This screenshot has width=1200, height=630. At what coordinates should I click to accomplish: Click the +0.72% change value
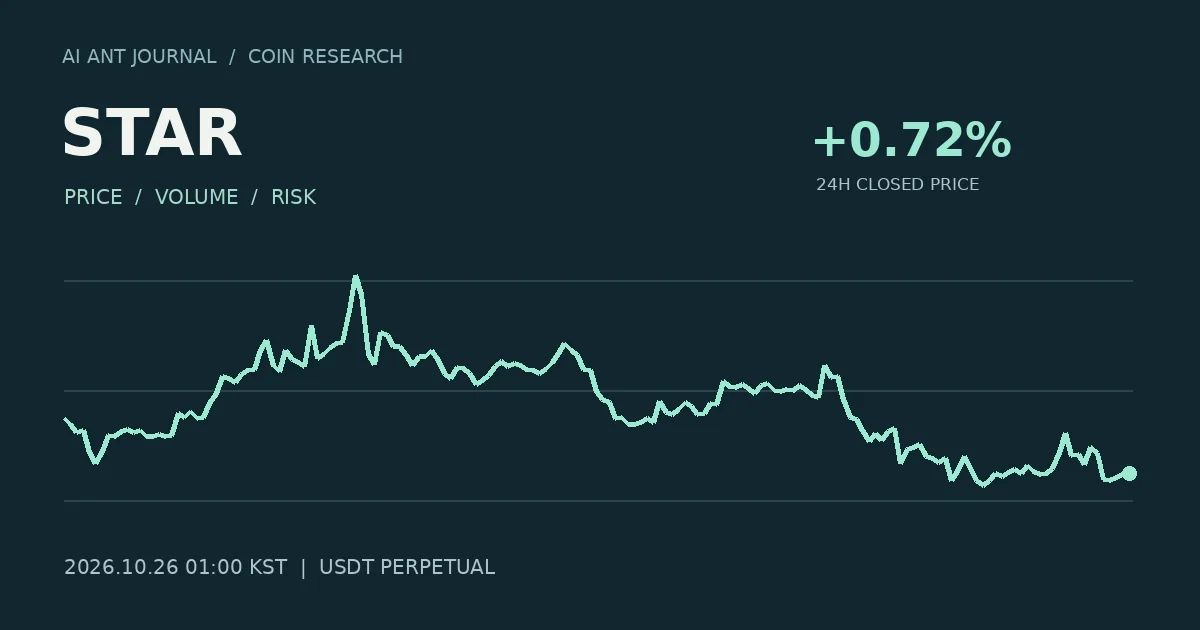912,141
